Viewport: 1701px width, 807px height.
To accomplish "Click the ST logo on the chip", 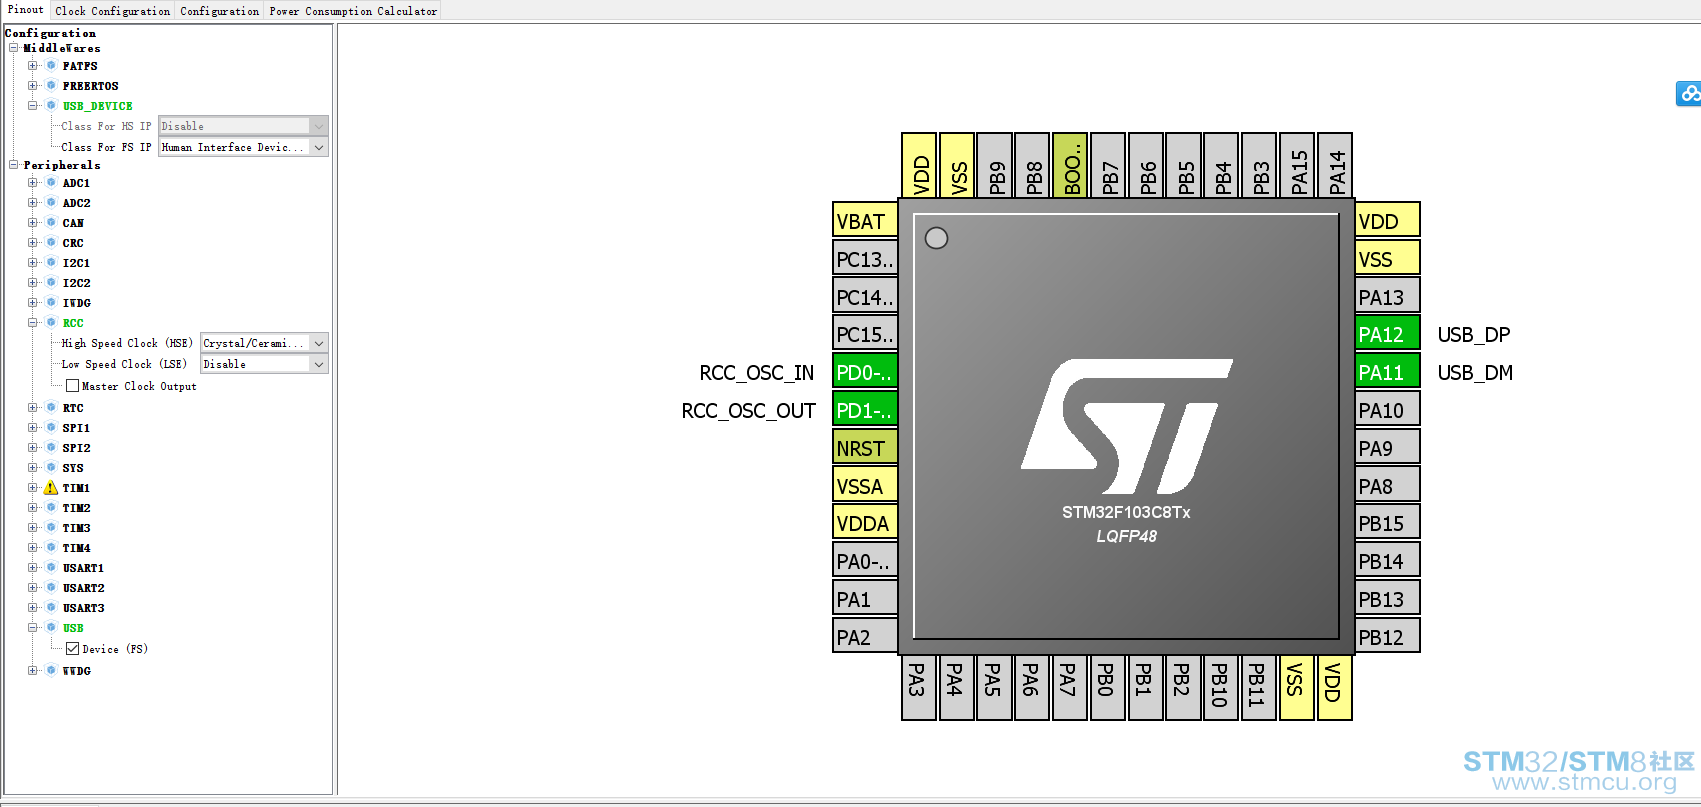I will pos(1126,426).
